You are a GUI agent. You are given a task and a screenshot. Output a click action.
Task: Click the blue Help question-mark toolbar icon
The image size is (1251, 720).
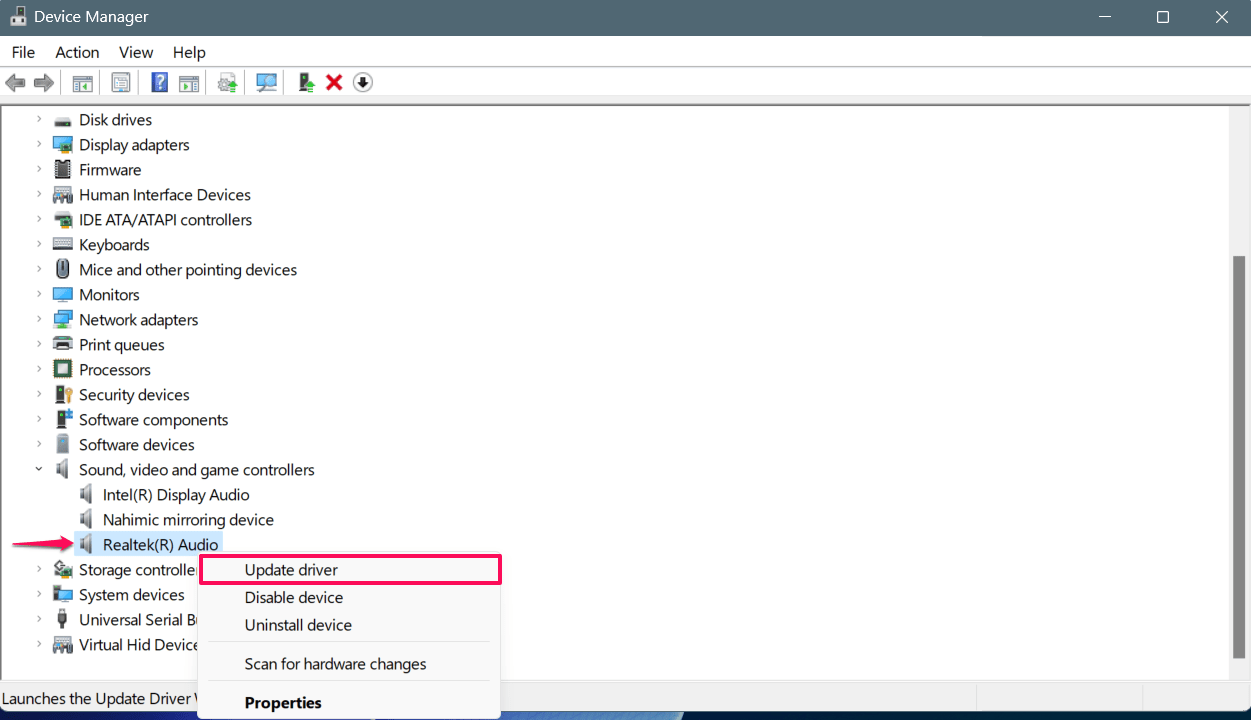click(x=159, y=82)
